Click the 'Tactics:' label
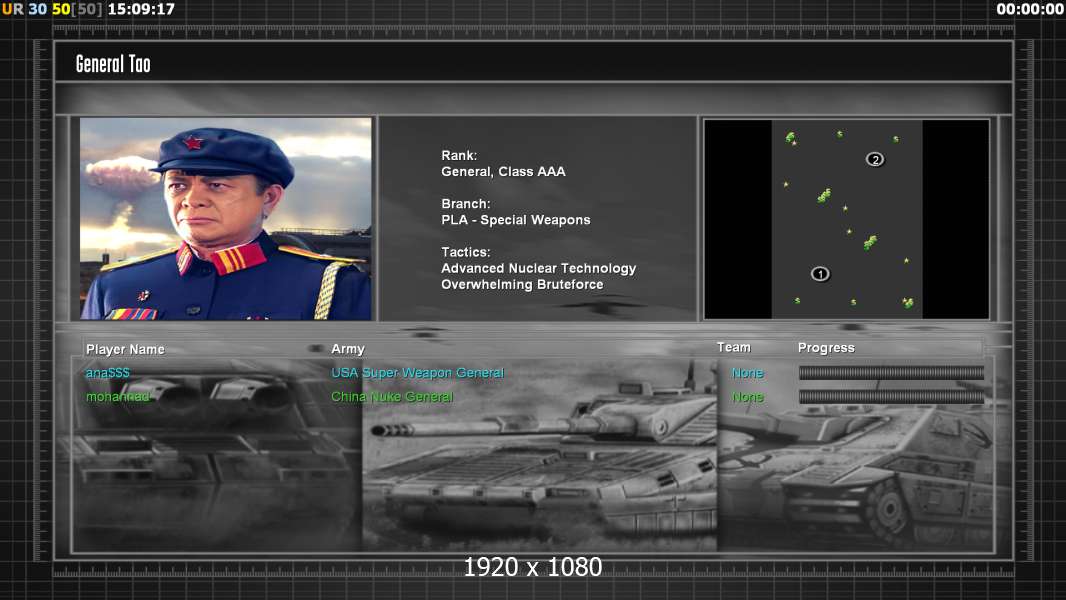1066x600 pixels. pos(466,252)
